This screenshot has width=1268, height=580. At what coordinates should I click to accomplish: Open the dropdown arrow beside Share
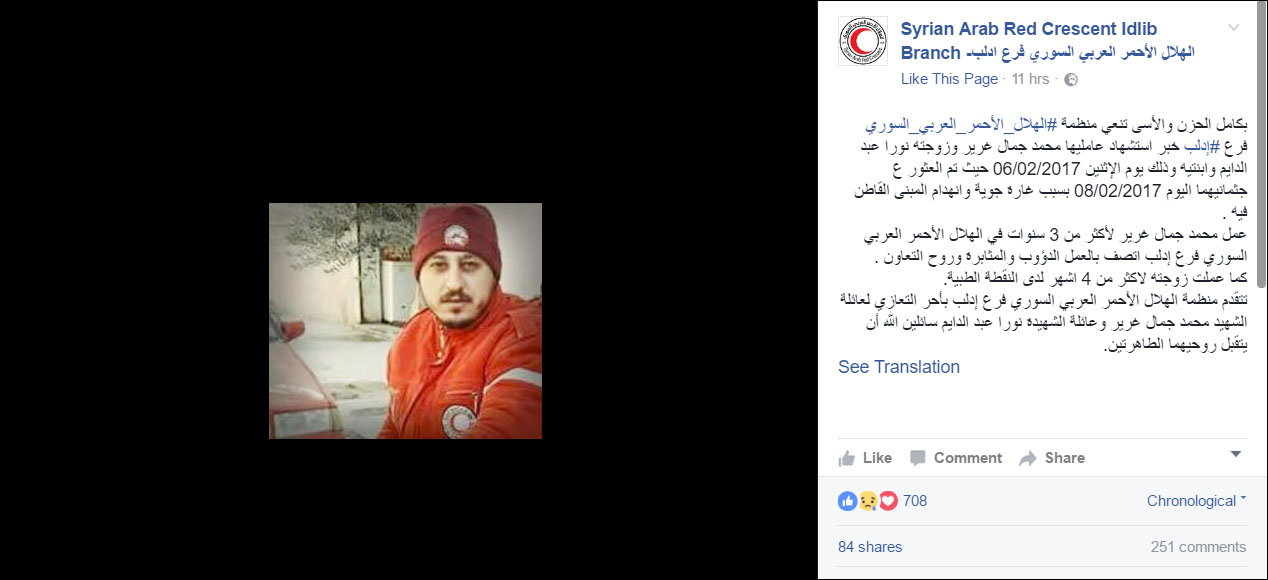point(1236,454)
